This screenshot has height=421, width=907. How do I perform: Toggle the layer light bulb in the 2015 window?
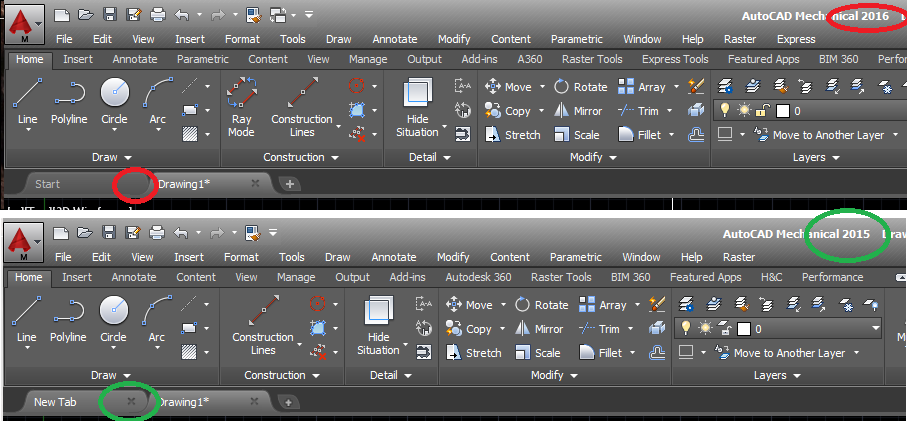click(686, 328)
